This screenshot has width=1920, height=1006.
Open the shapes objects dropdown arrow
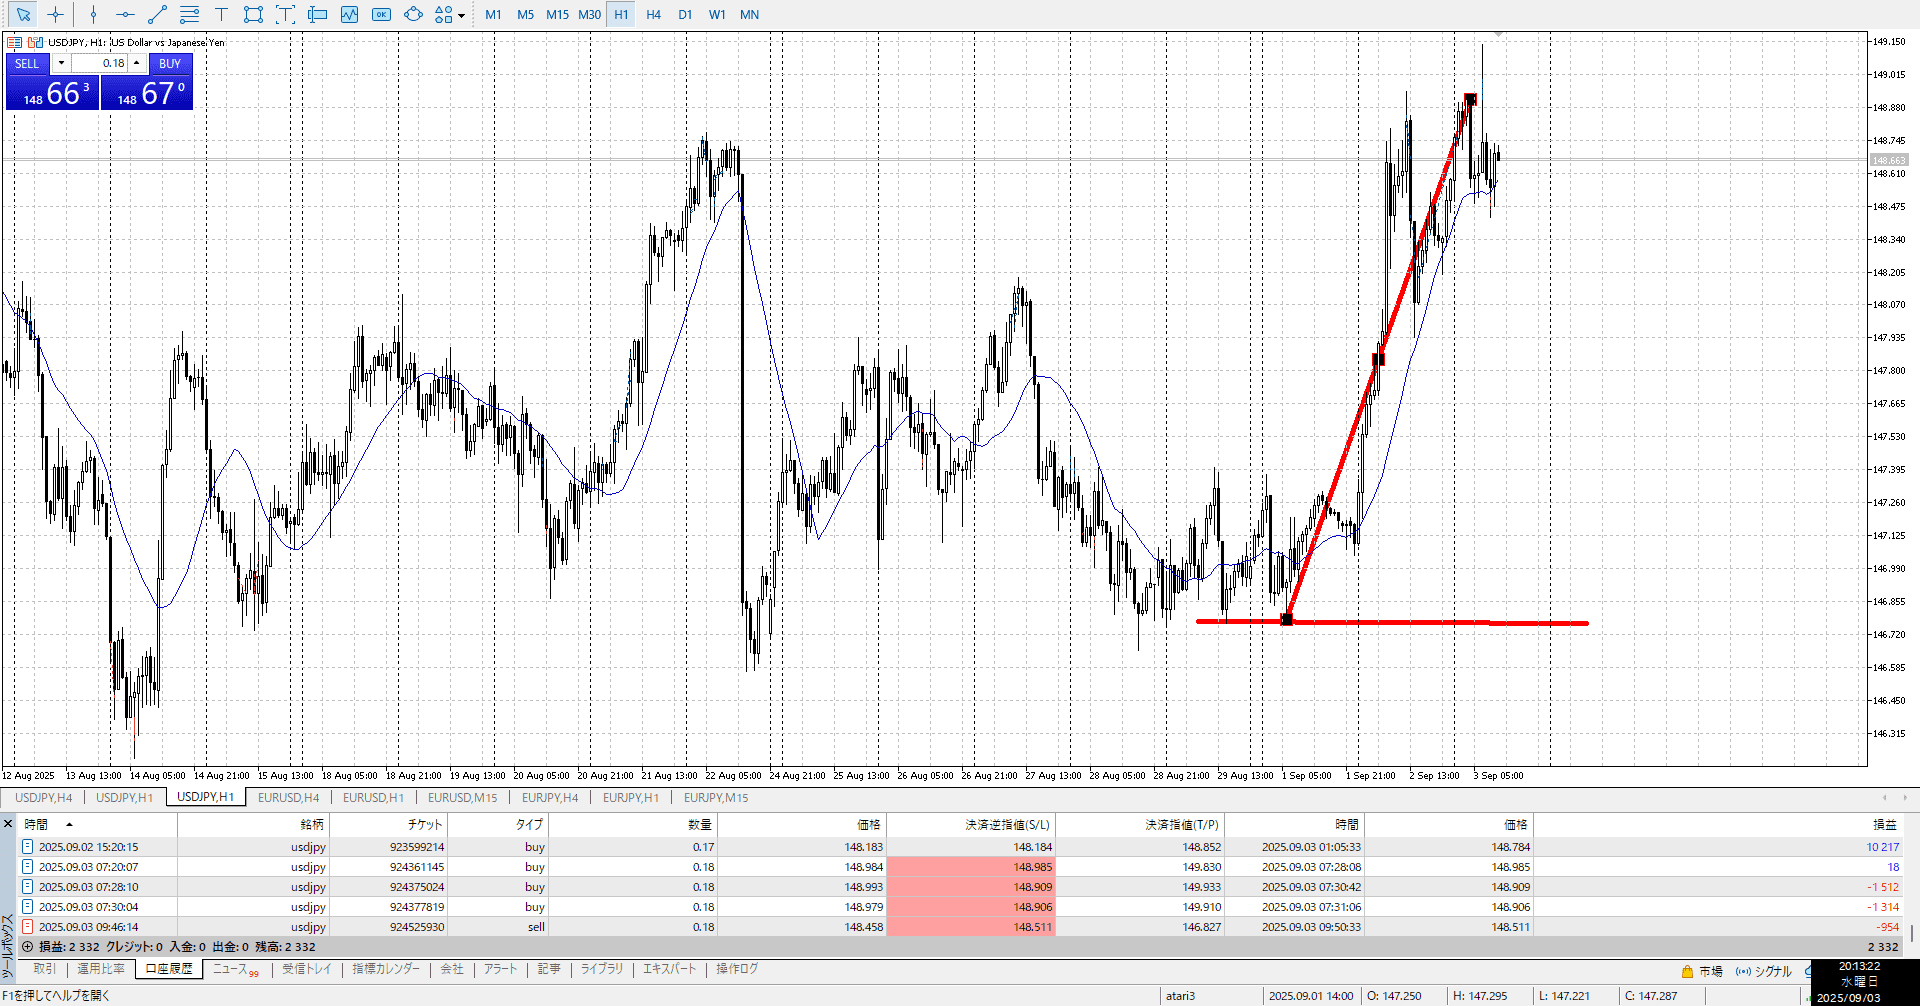click(461, 15)
